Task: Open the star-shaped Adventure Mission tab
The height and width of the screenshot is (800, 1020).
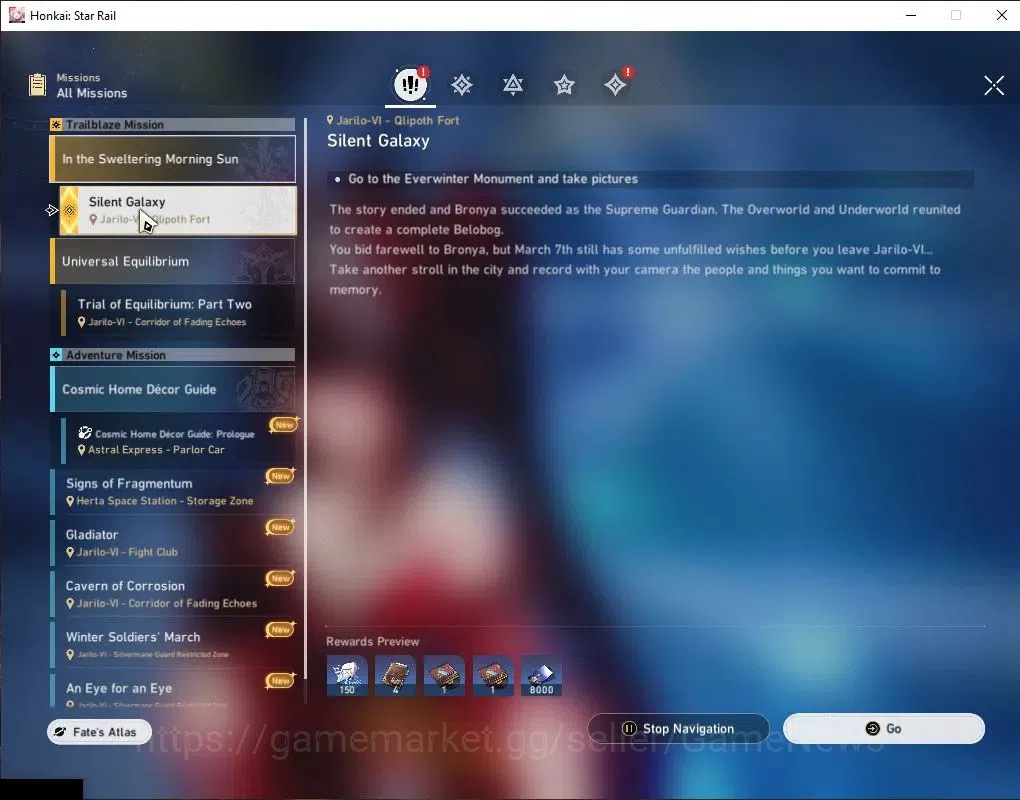Action: (x=564, y=85)
